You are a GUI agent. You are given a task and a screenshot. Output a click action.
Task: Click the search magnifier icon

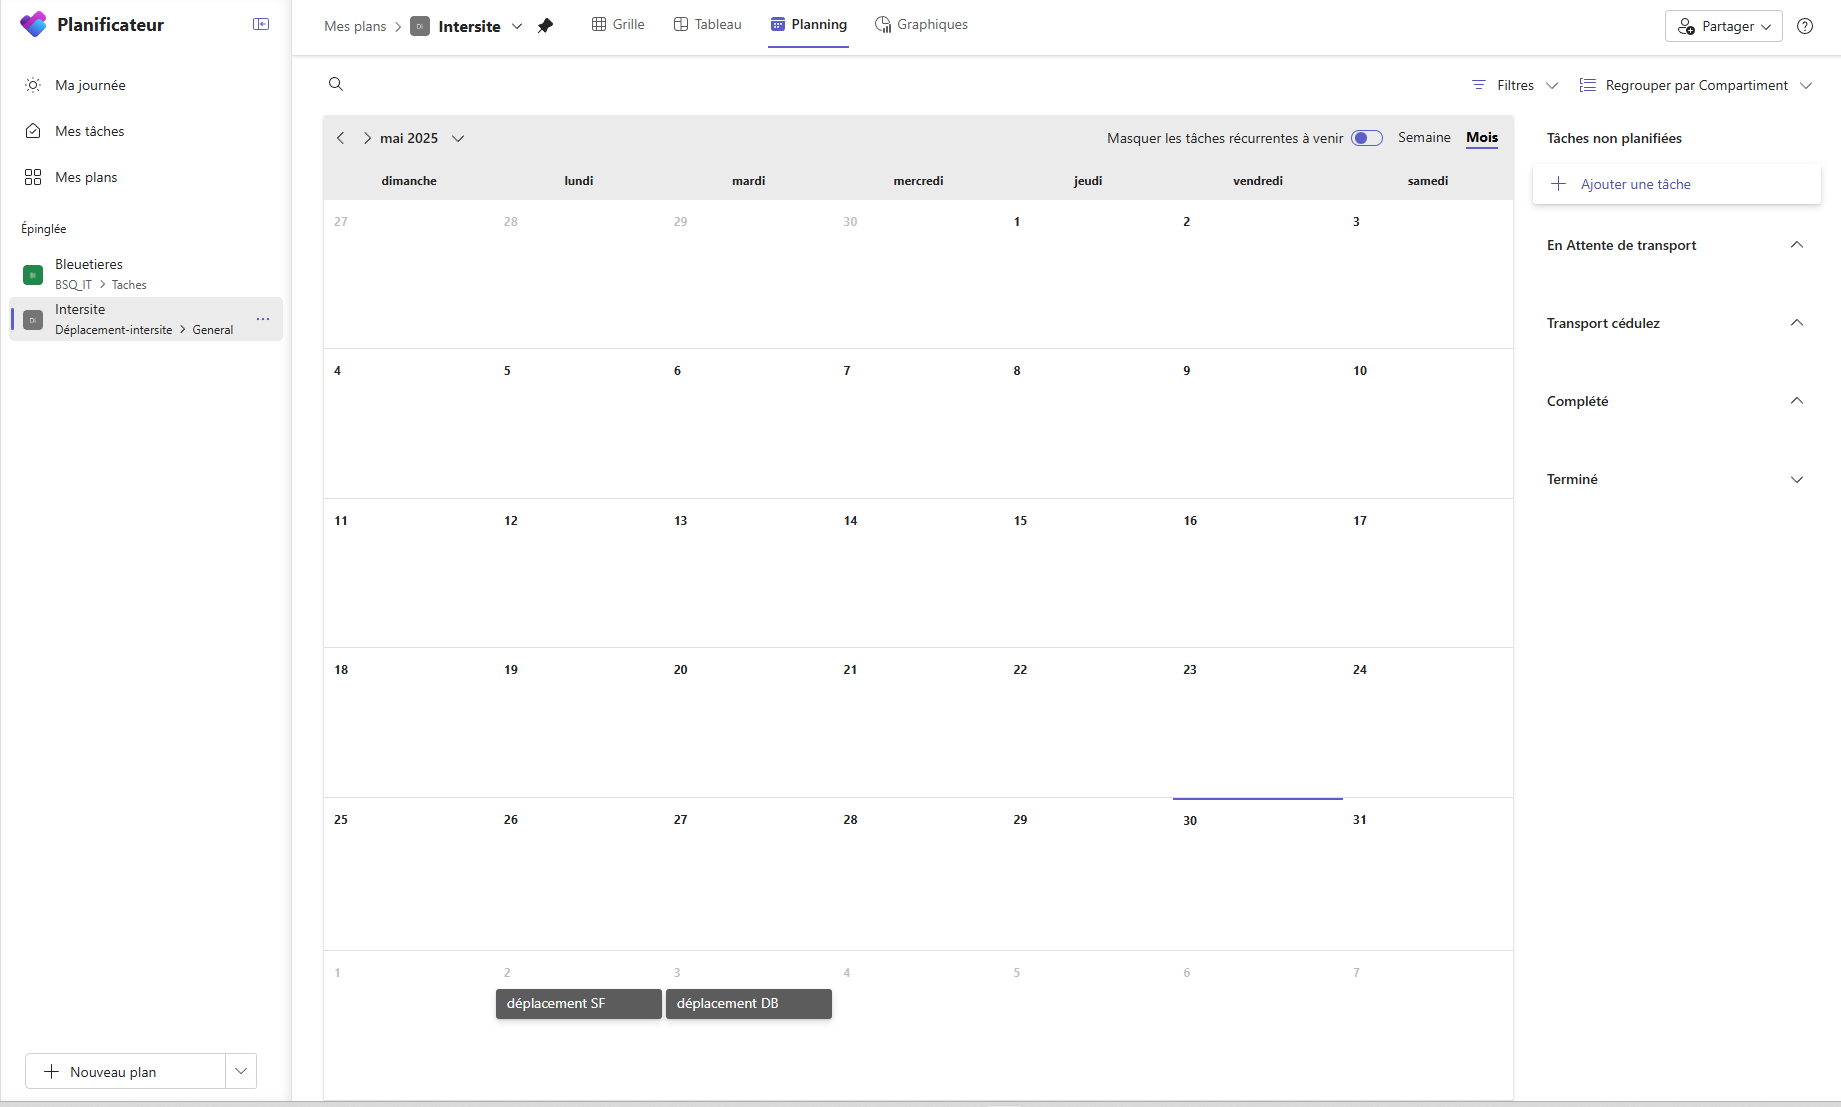point(336,84)
